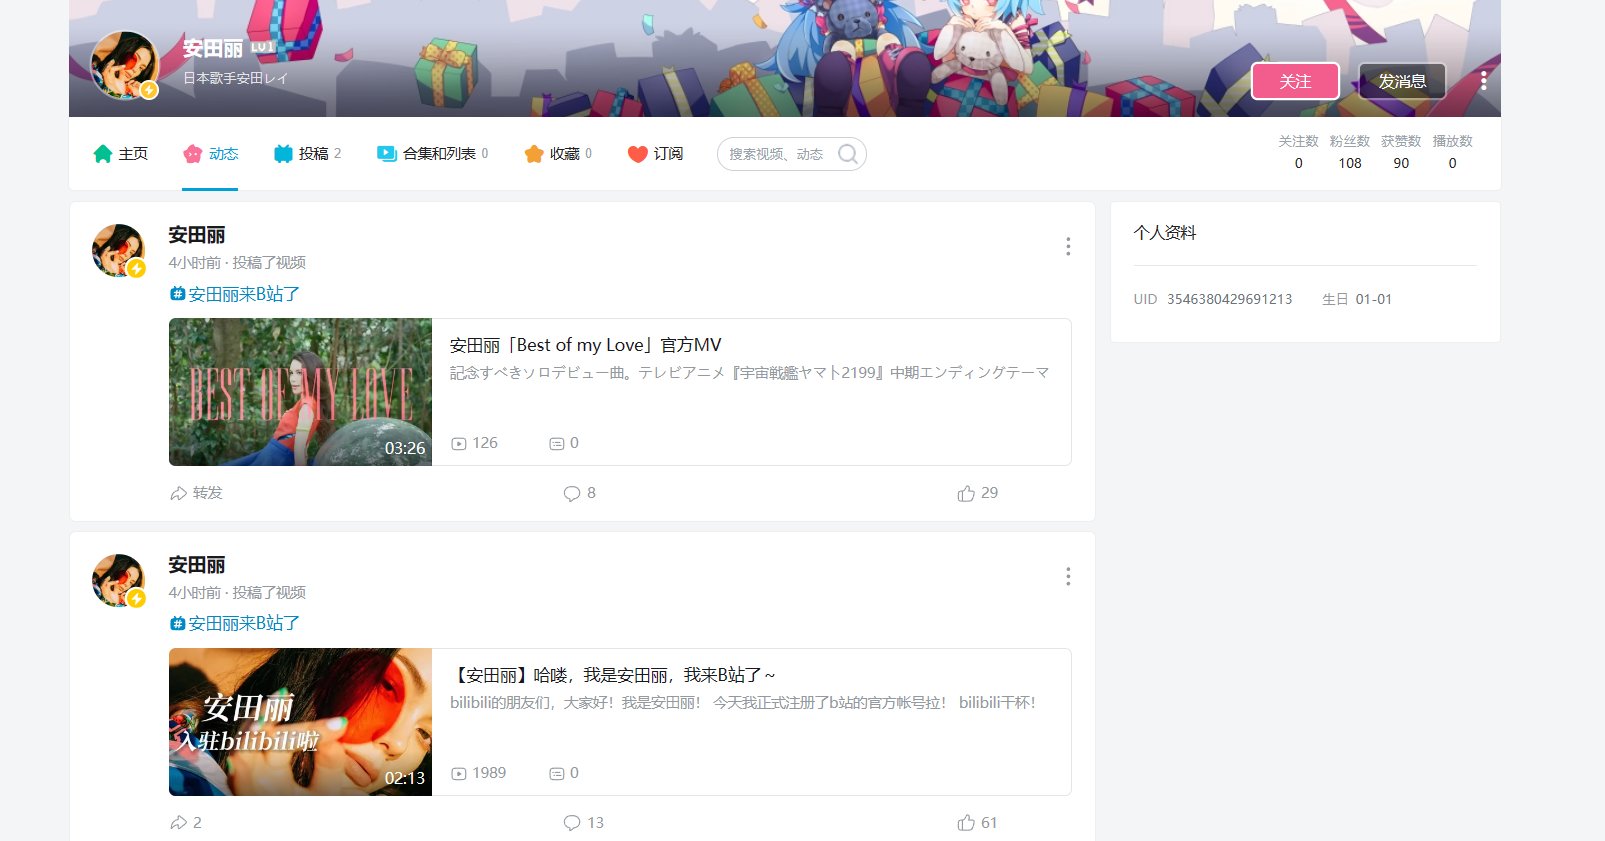Click the LV1 level badge
1605x841 pixels.
[262, 47]
